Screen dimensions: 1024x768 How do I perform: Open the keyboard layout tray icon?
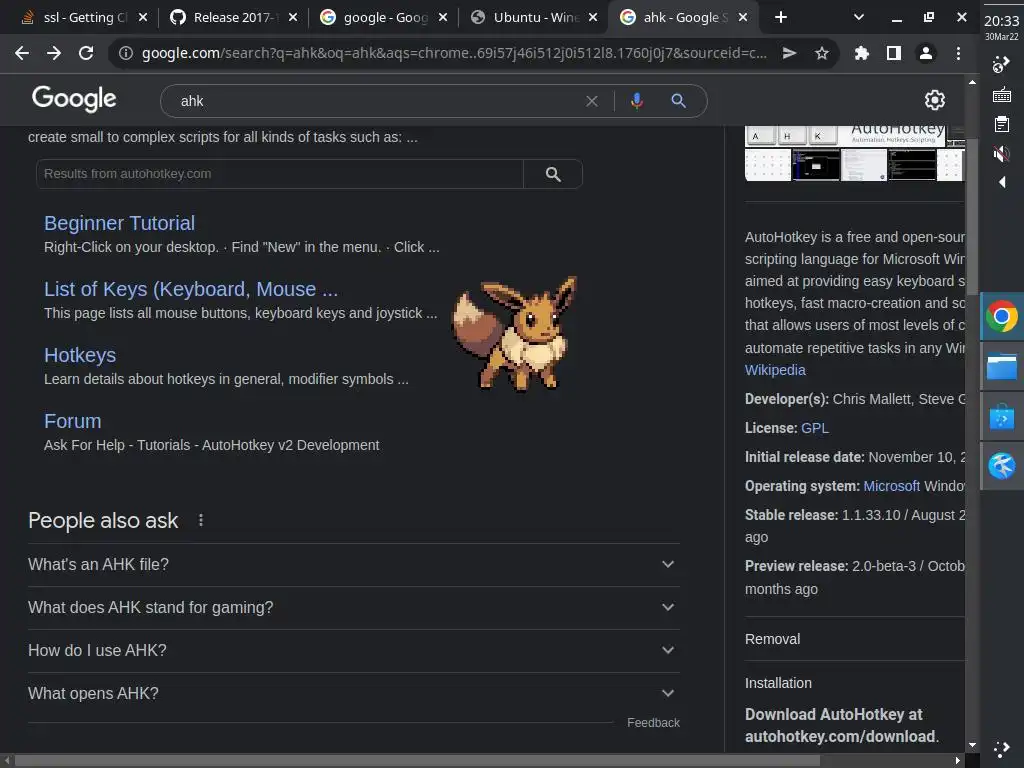point(1001,95)
